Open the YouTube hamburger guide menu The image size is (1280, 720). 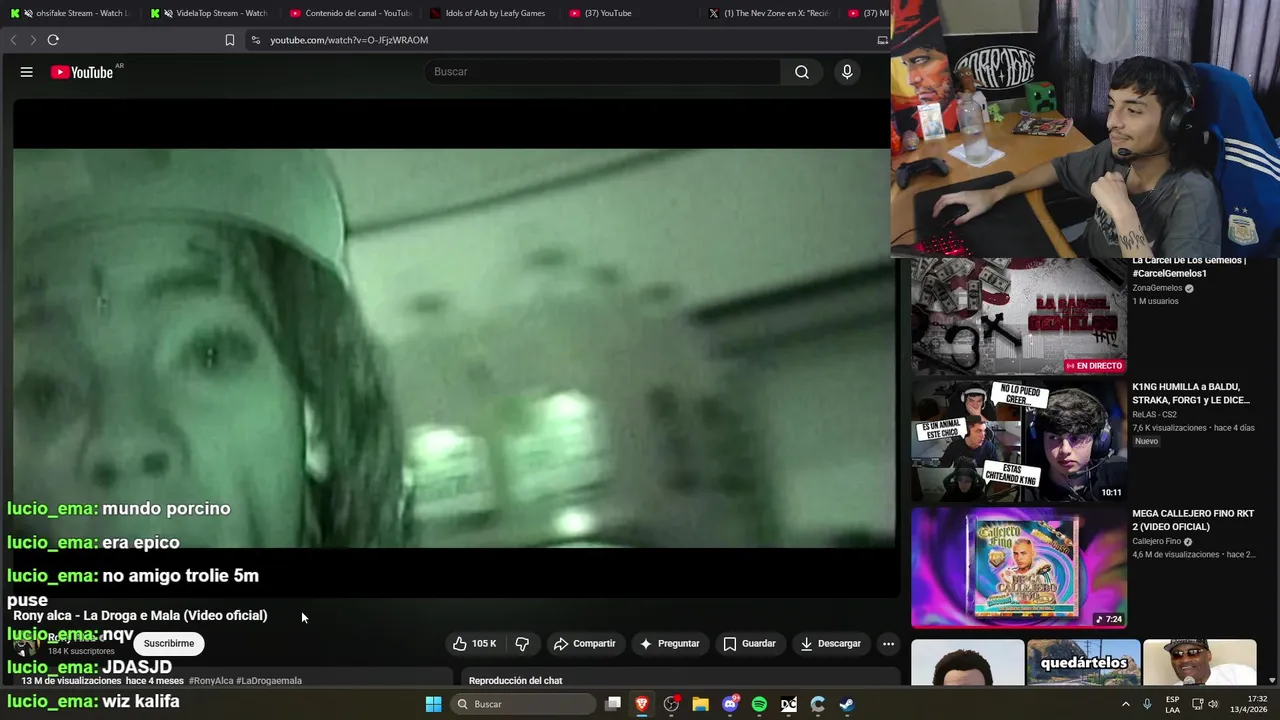pos(27,72)
